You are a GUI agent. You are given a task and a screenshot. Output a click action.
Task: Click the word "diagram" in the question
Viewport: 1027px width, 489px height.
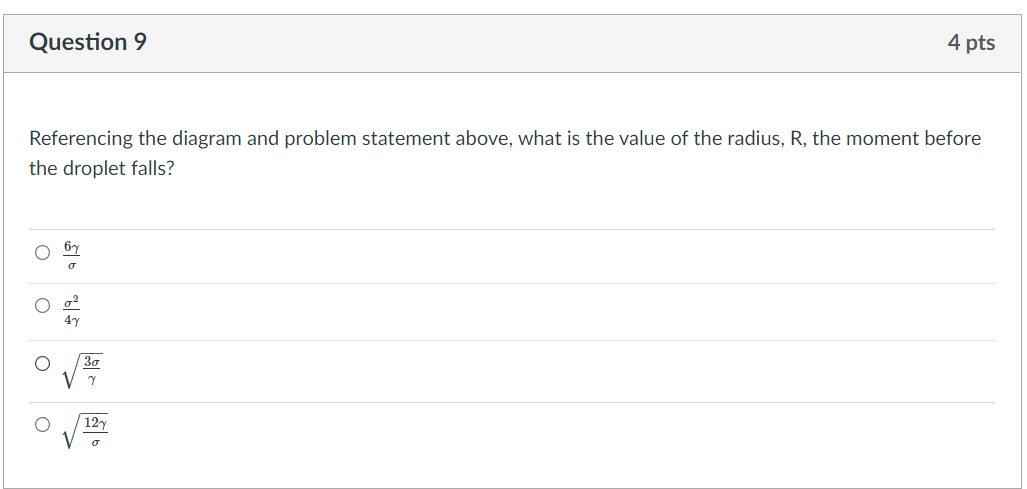click(x=206, y=139)
